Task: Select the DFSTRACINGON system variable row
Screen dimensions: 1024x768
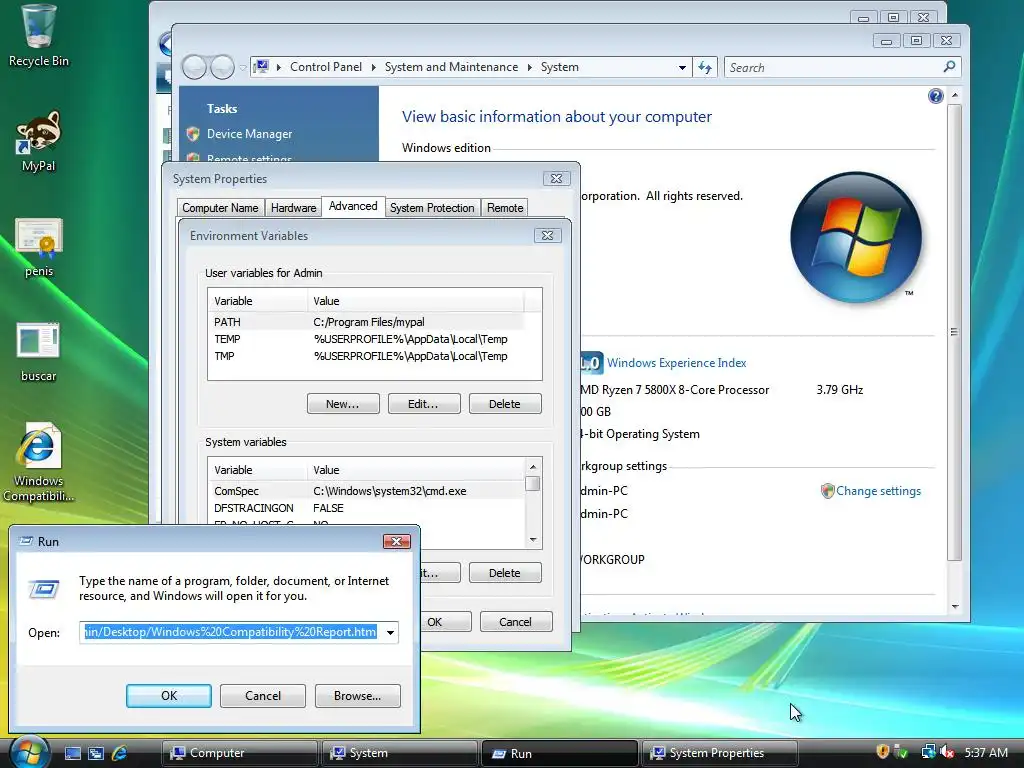Action: 367,508
